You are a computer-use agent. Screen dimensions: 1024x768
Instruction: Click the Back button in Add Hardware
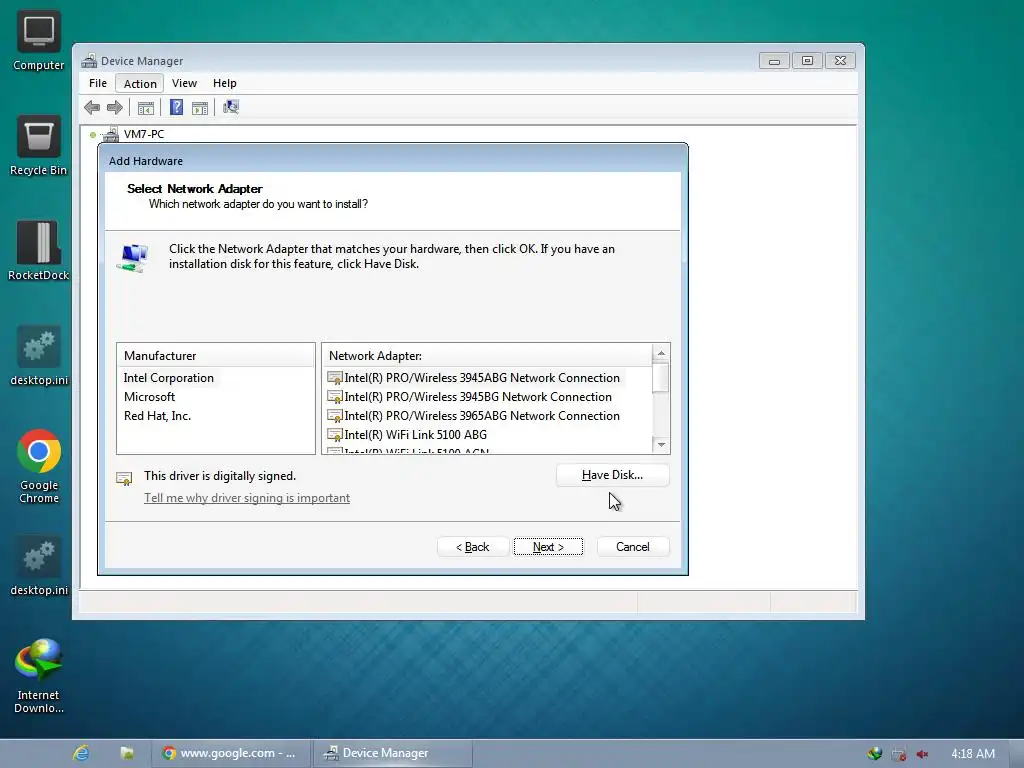pos(473,547)
